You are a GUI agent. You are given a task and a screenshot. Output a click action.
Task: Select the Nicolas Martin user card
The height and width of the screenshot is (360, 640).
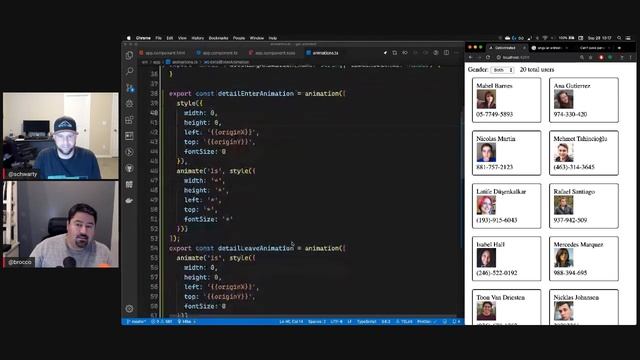point(507,153)
